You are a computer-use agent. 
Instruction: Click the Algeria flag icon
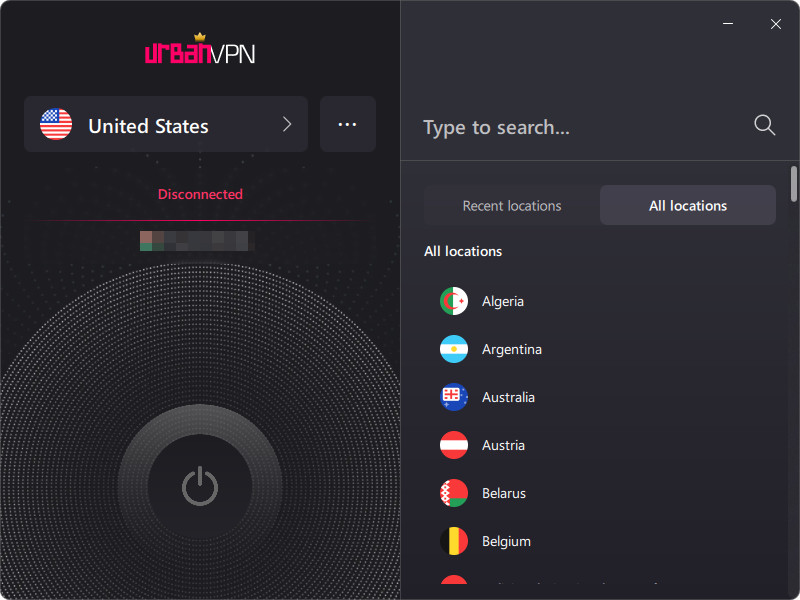[x=454, y=301]
